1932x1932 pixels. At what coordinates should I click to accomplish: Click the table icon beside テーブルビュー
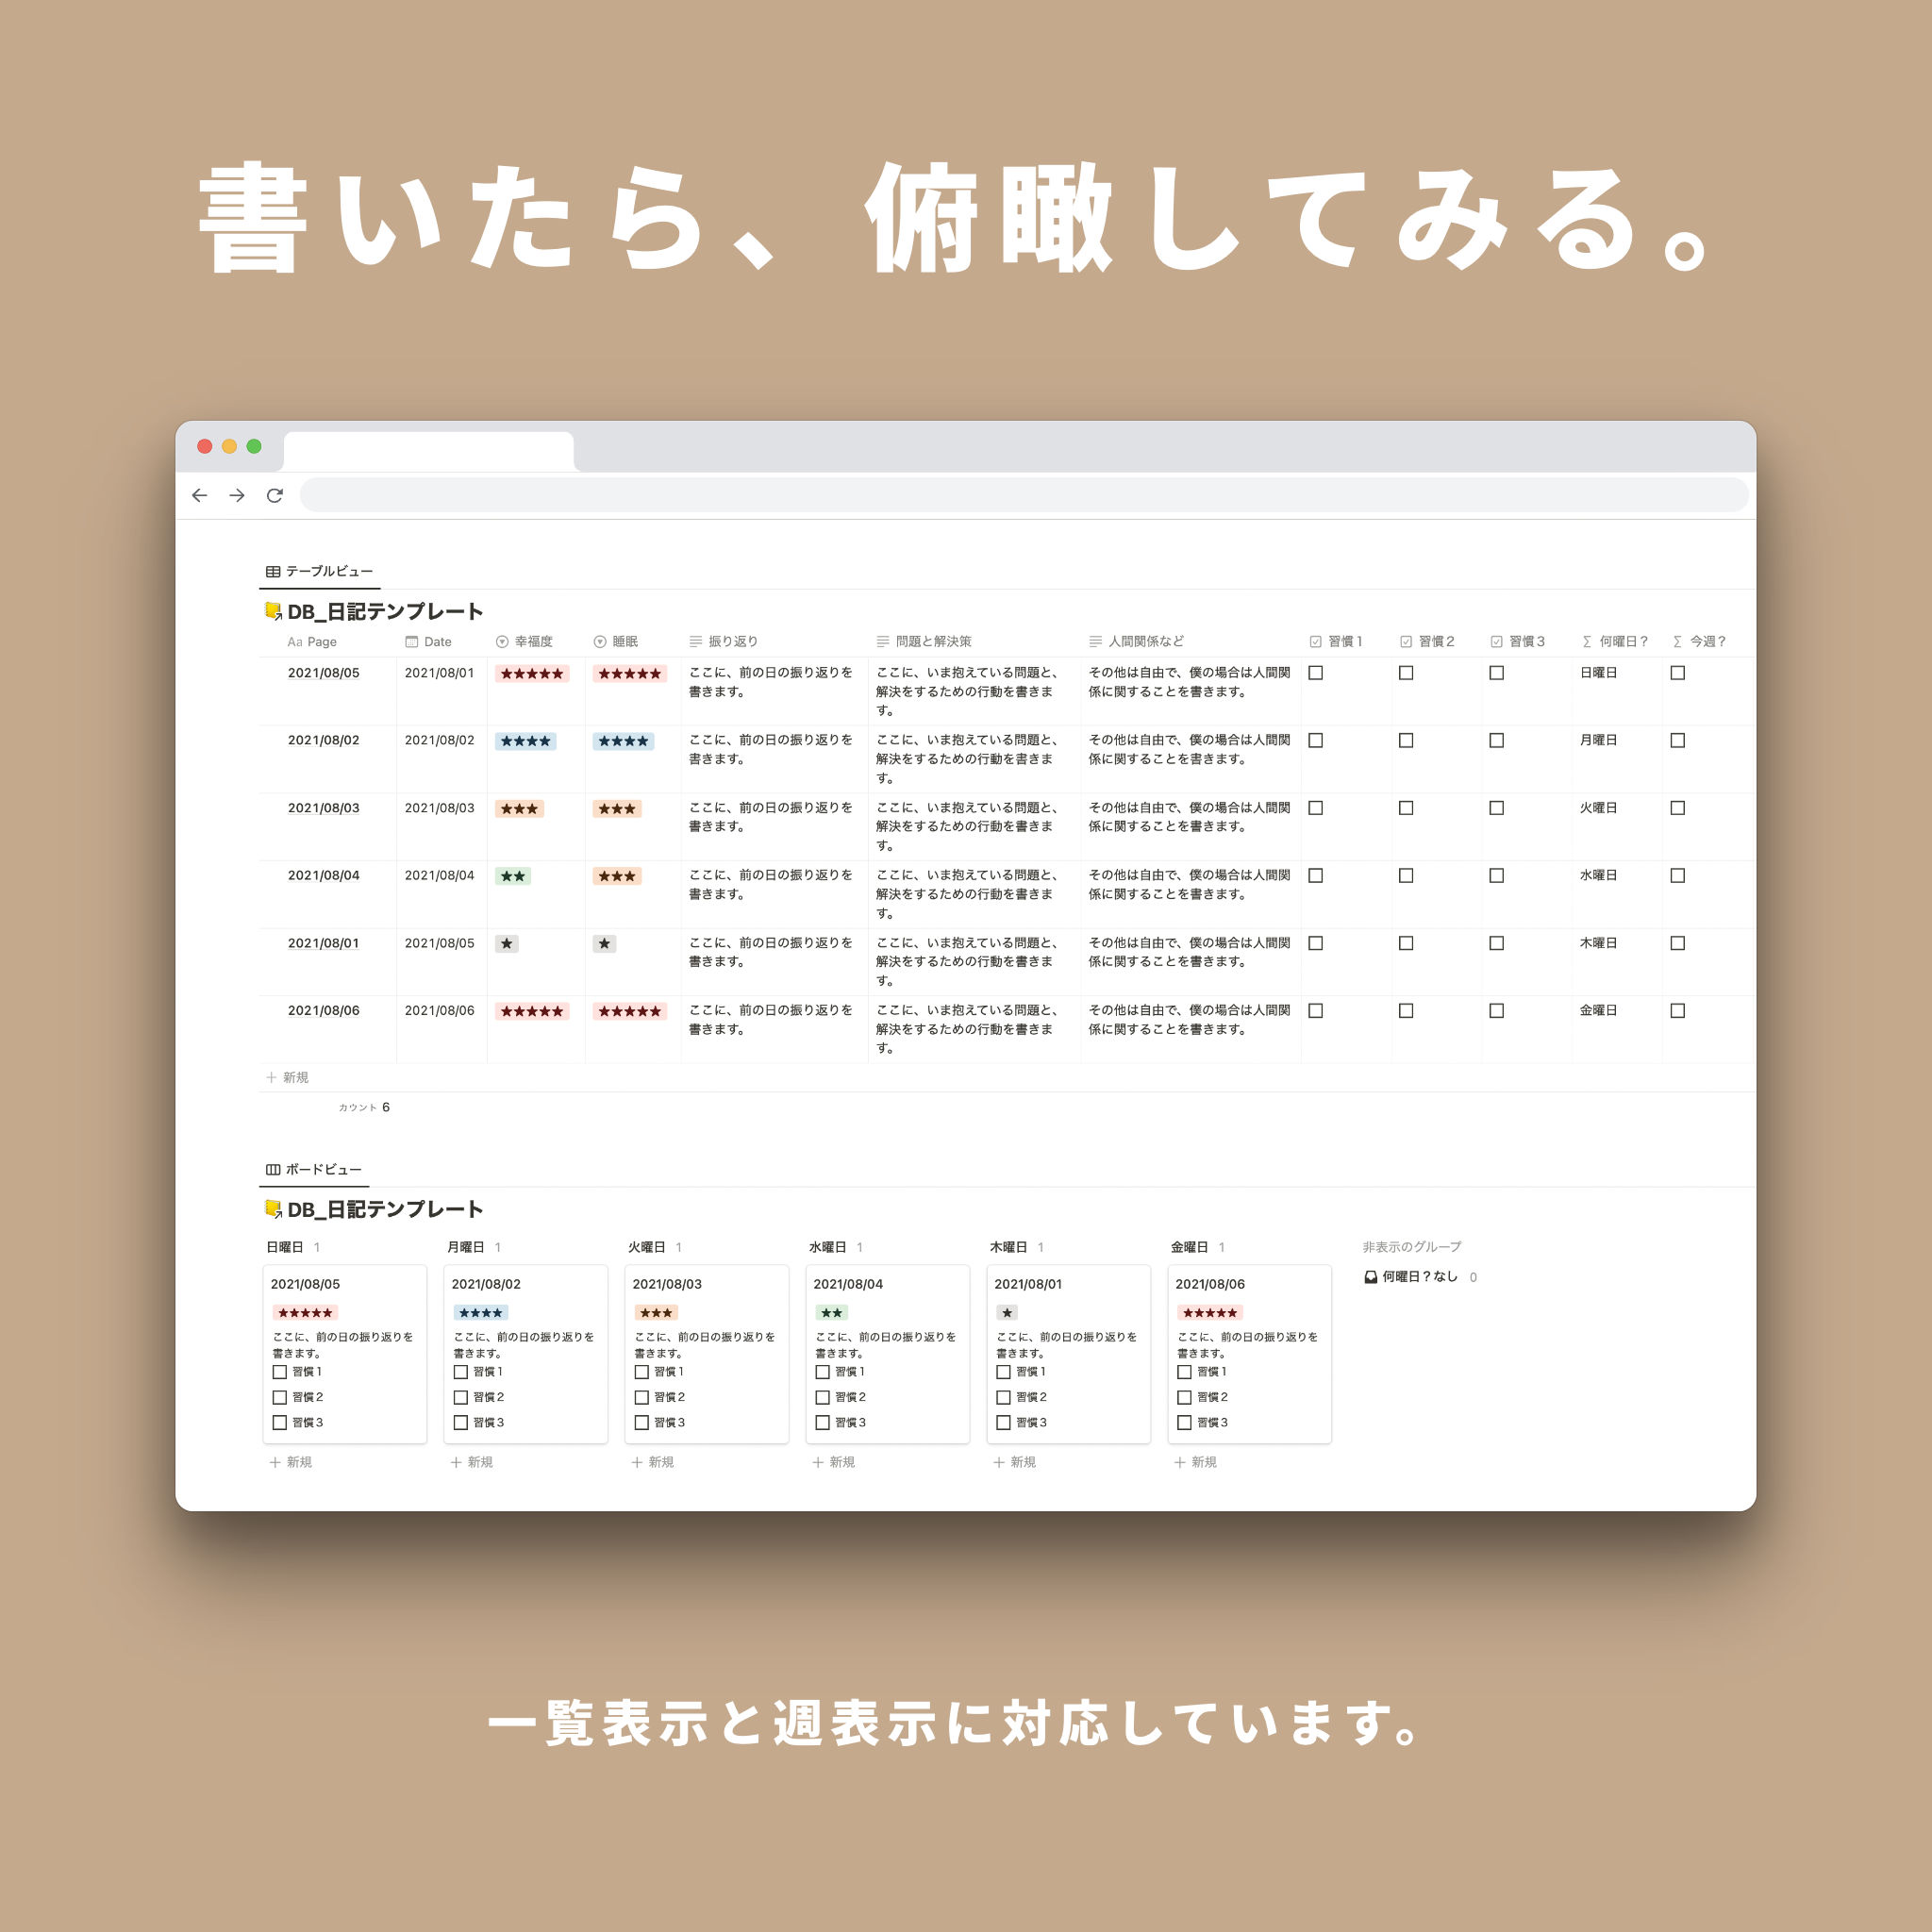click(273, 572)
